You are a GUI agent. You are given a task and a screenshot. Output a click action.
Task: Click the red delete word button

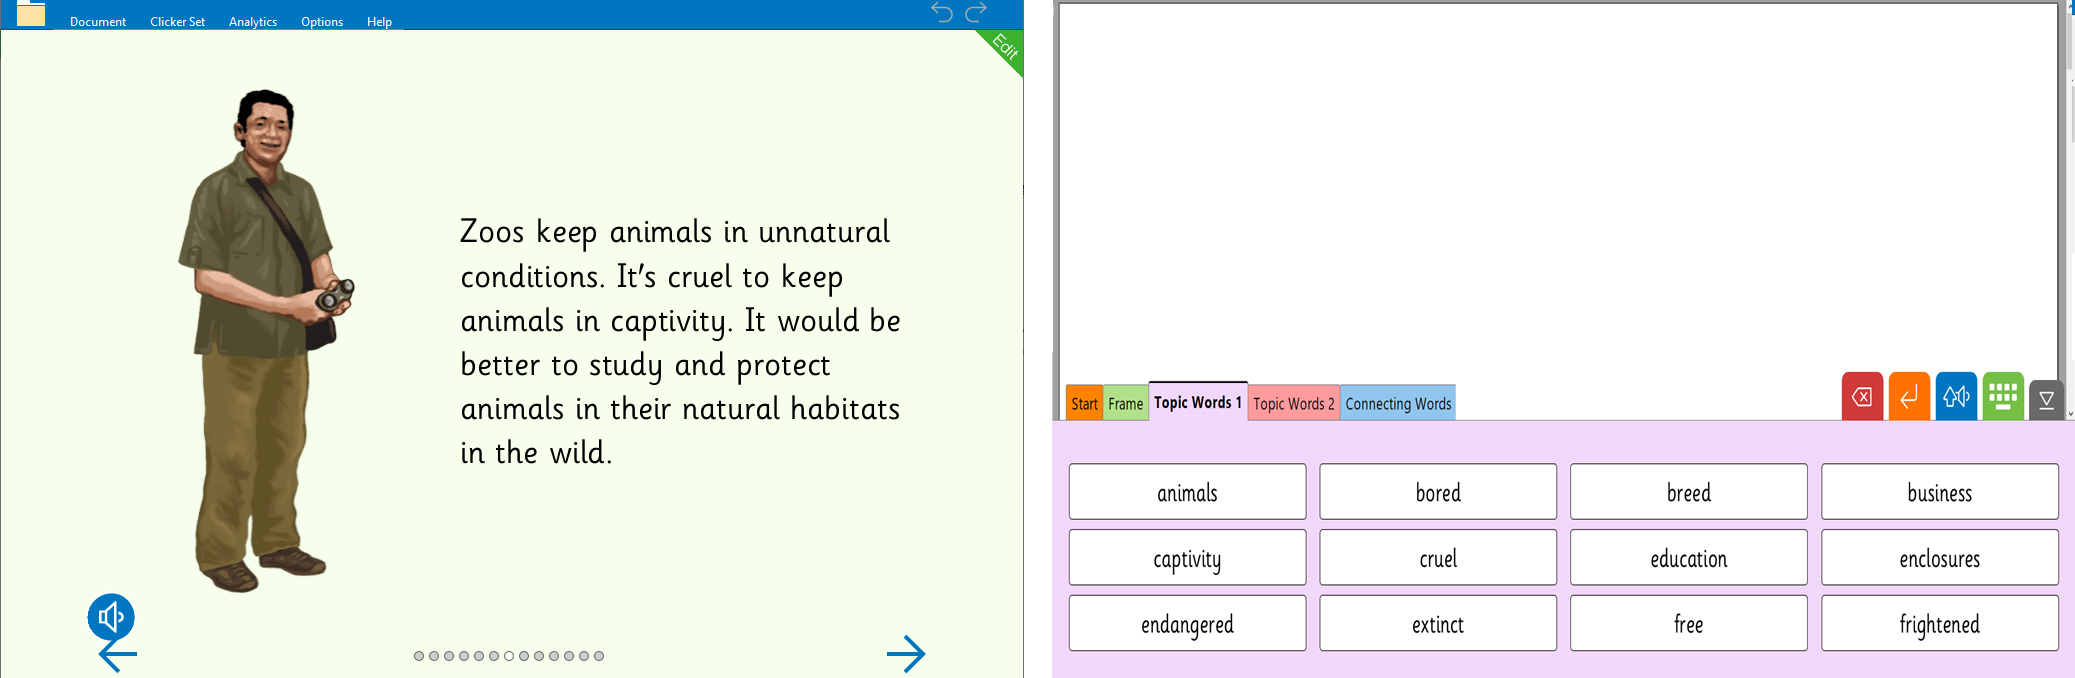pos(1862,397)
